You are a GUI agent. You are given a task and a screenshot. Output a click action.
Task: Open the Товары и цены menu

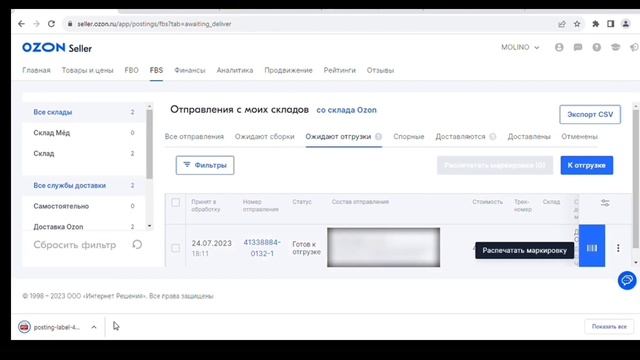pos(87,70)
